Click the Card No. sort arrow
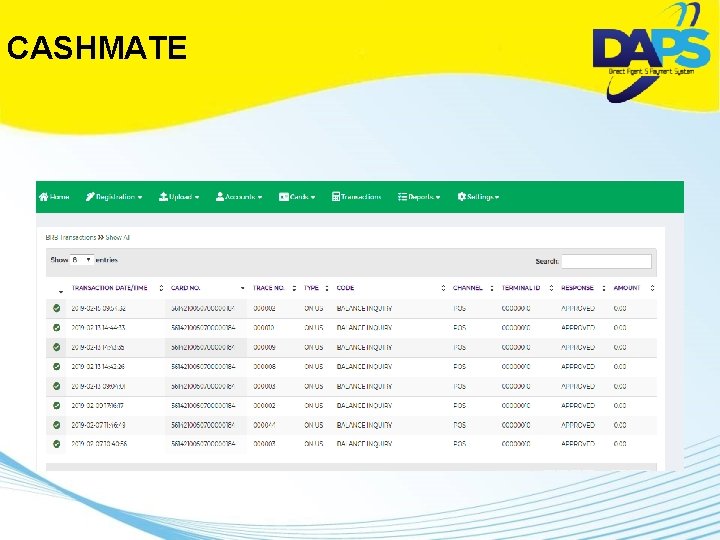This screenshot has width=720, height=540. [242, 288]
